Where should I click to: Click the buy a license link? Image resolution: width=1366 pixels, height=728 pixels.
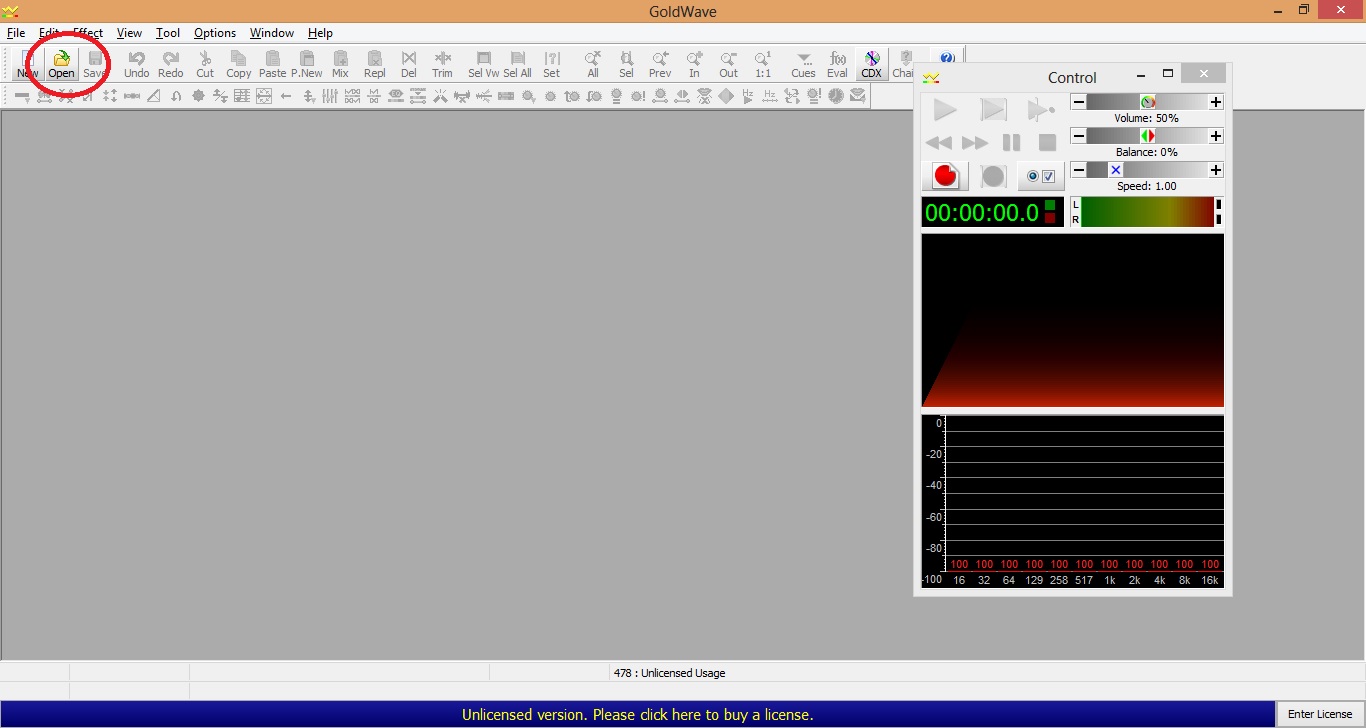pos(637,714)
